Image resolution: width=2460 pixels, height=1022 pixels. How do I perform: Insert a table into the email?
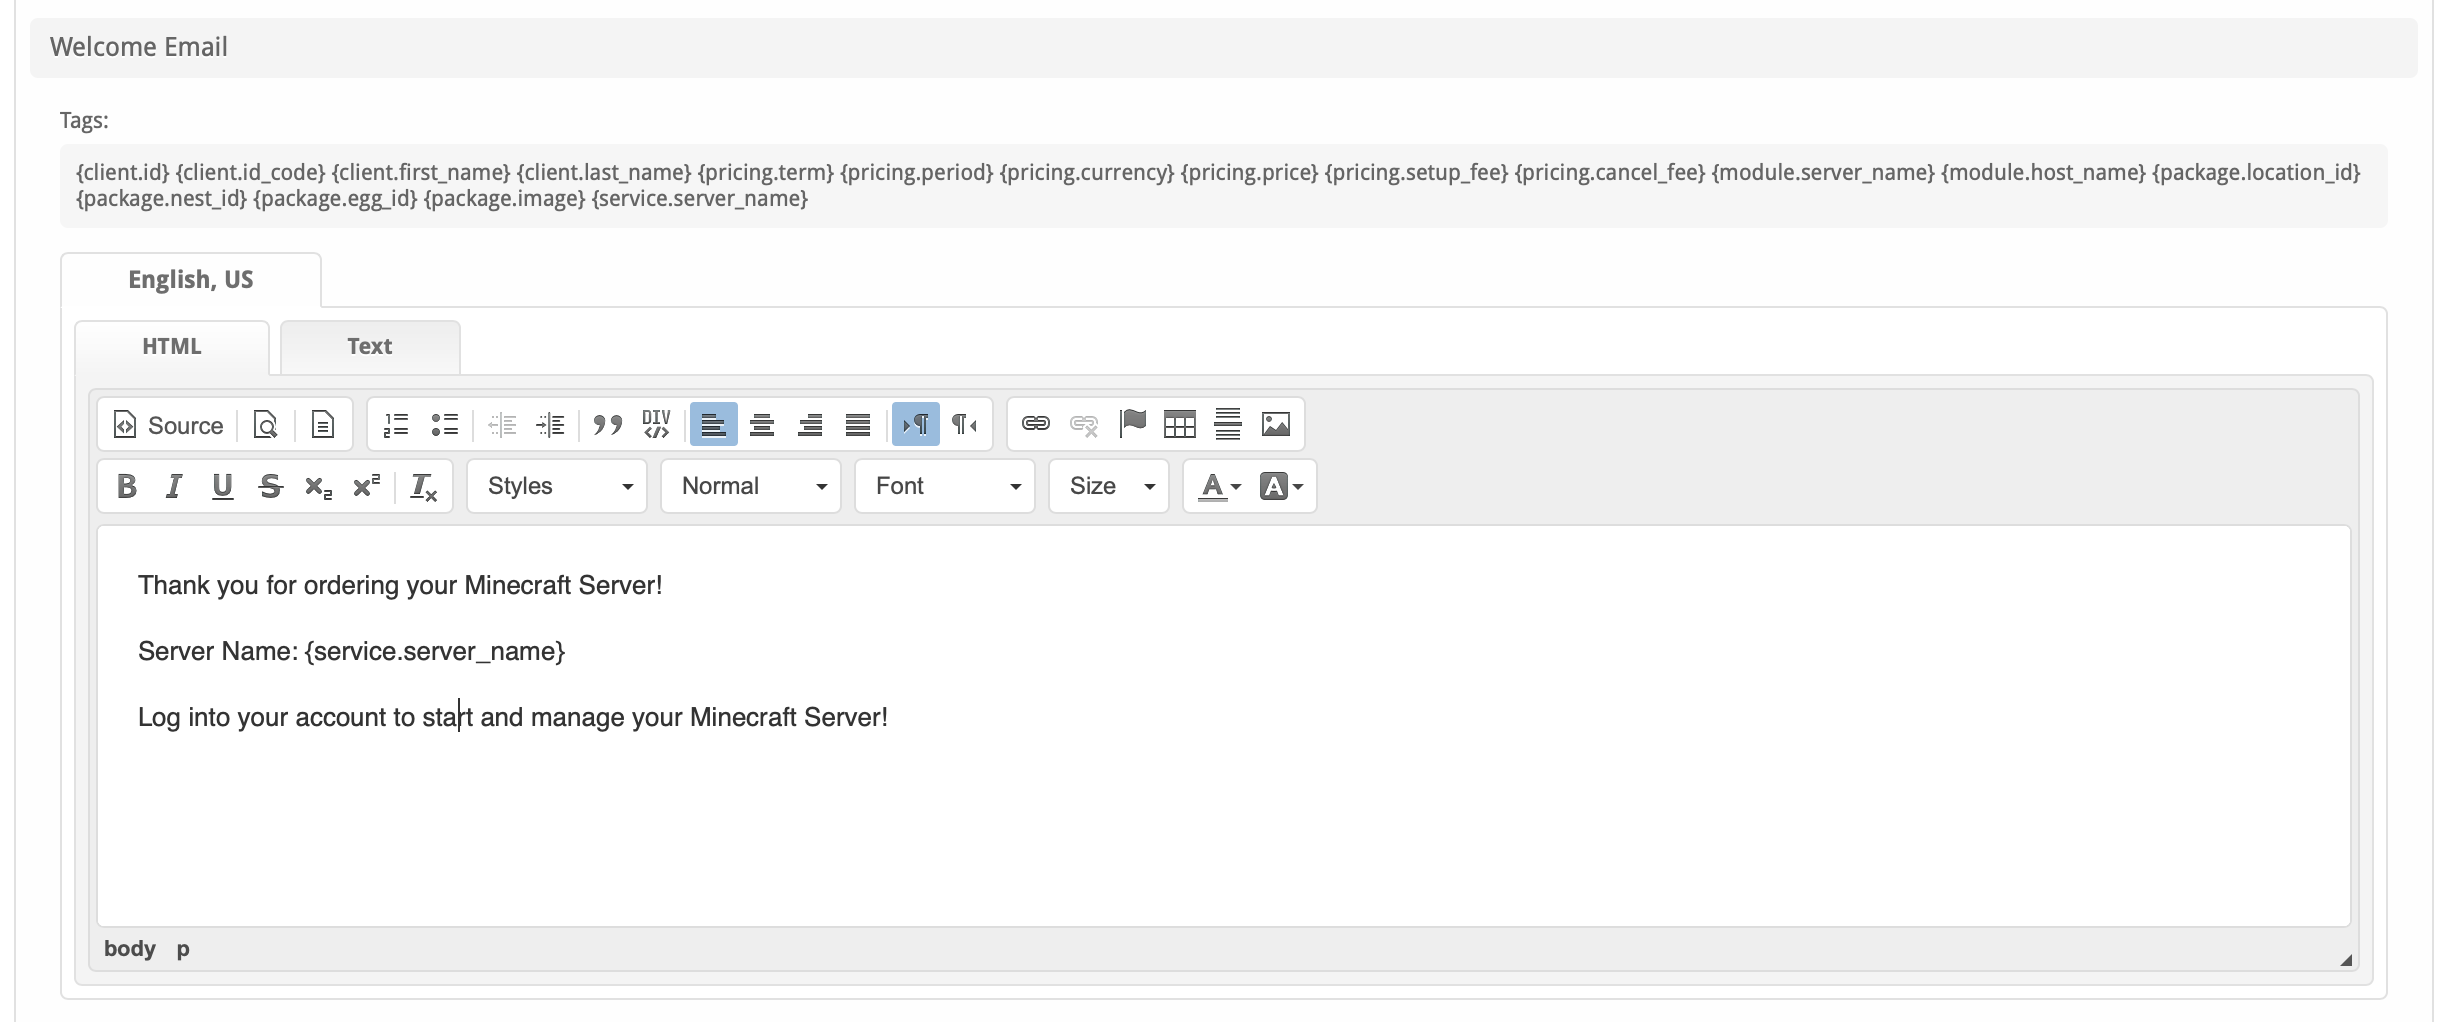tap(1179, 424)
